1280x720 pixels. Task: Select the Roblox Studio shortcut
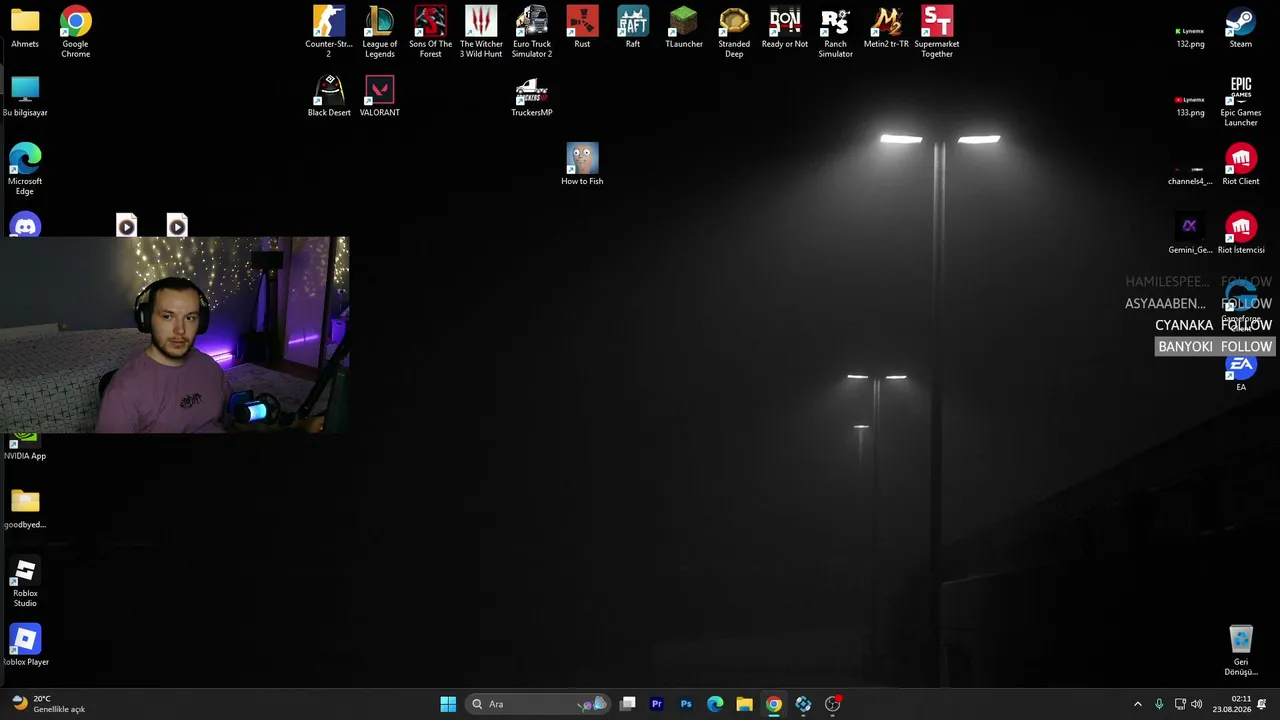(25, 582)
